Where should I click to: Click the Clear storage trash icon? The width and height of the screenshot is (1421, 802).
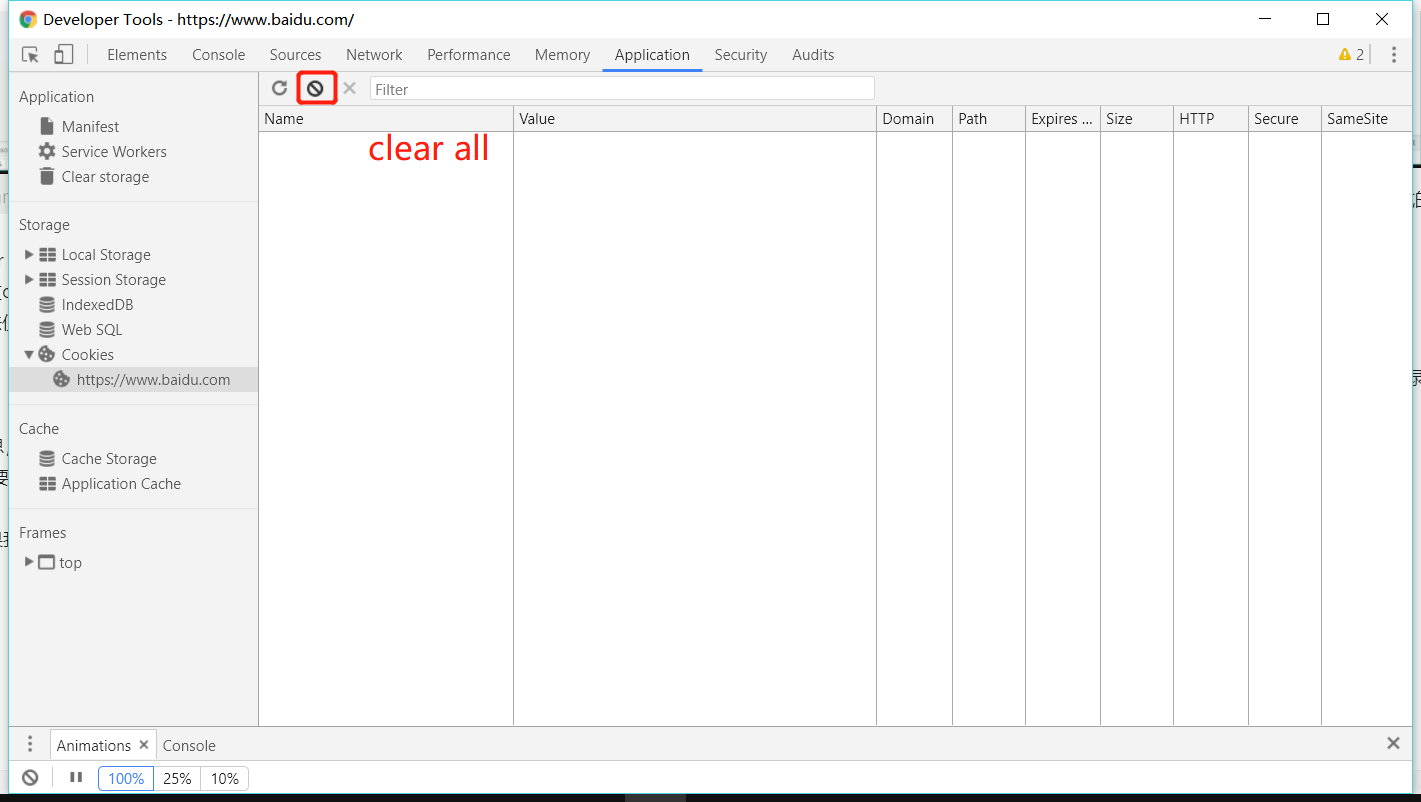pyautogui.click(x=47, y=177)
